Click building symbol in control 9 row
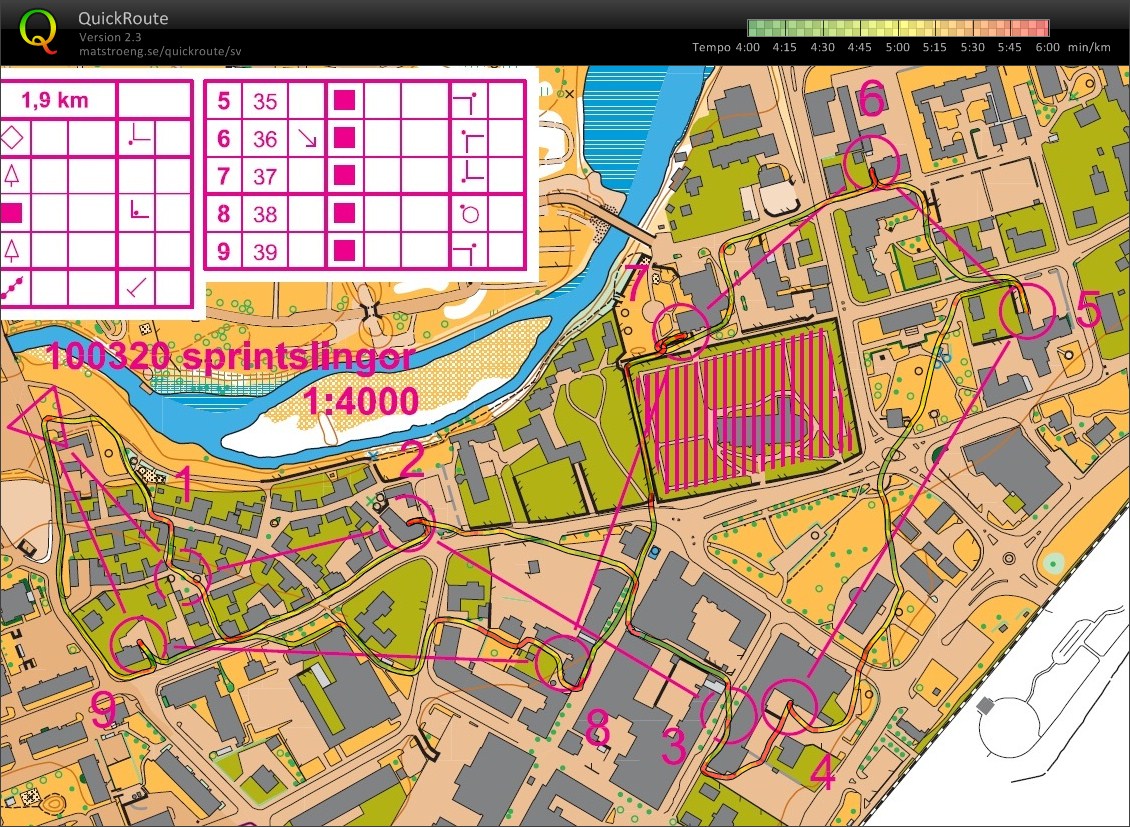The image size is (1130, 827). pyautogui.click(x=344, y=251)
